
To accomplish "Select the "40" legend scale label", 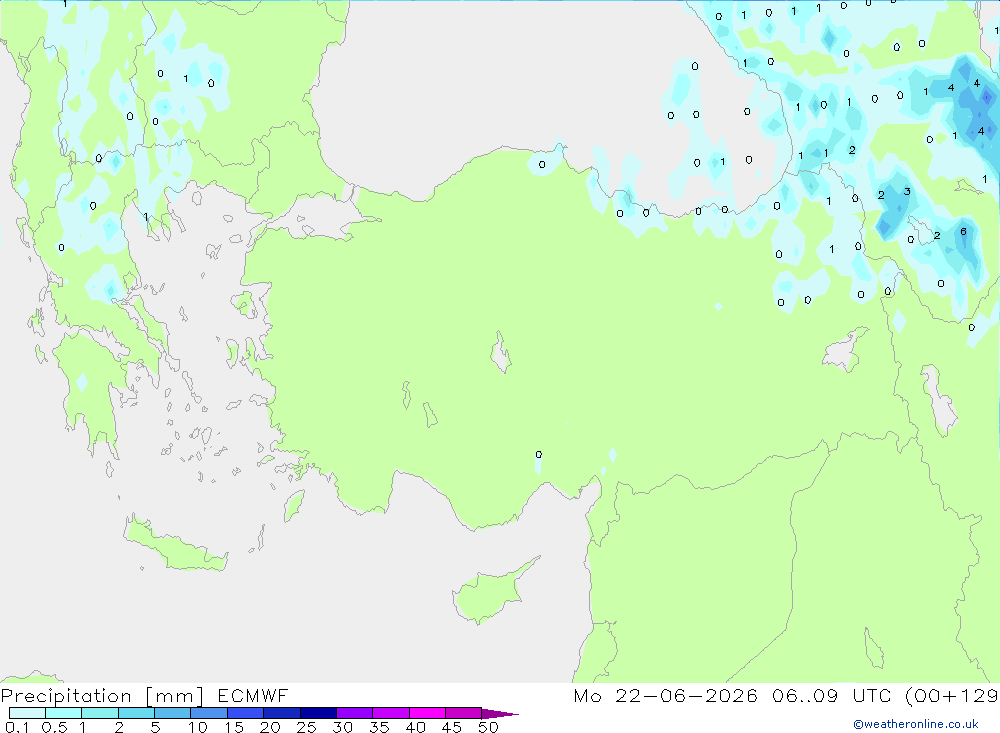I will tap(416, 727).
